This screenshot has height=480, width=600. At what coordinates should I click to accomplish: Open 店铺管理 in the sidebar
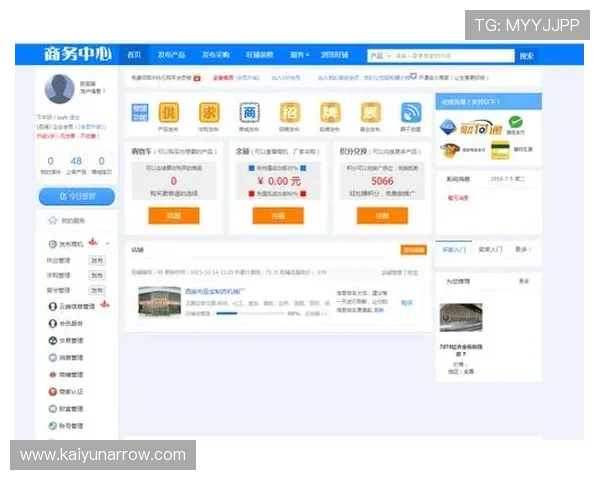(66, 374)
